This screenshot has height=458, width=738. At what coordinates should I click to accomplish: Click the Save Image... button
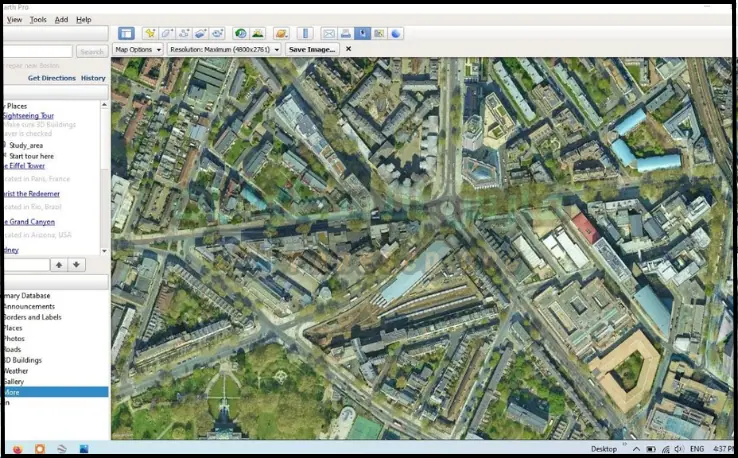click(x=311, y=49)
